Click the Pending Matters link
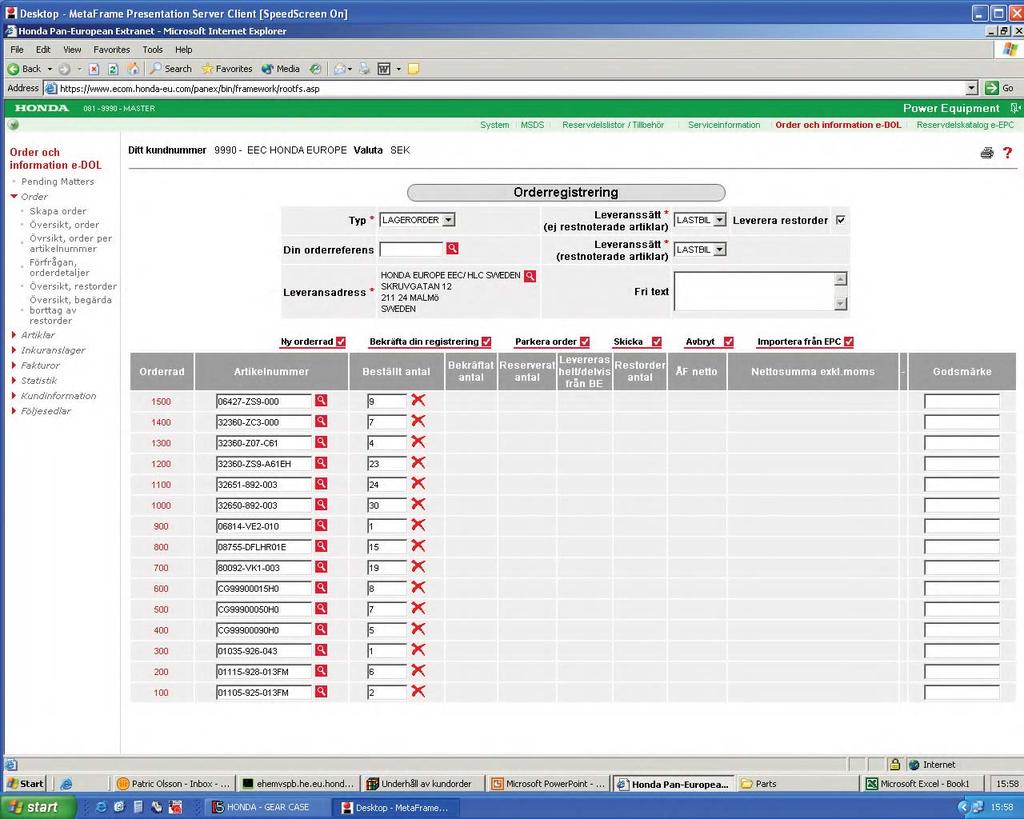The image size is (1024, 819). pos(57,182)
